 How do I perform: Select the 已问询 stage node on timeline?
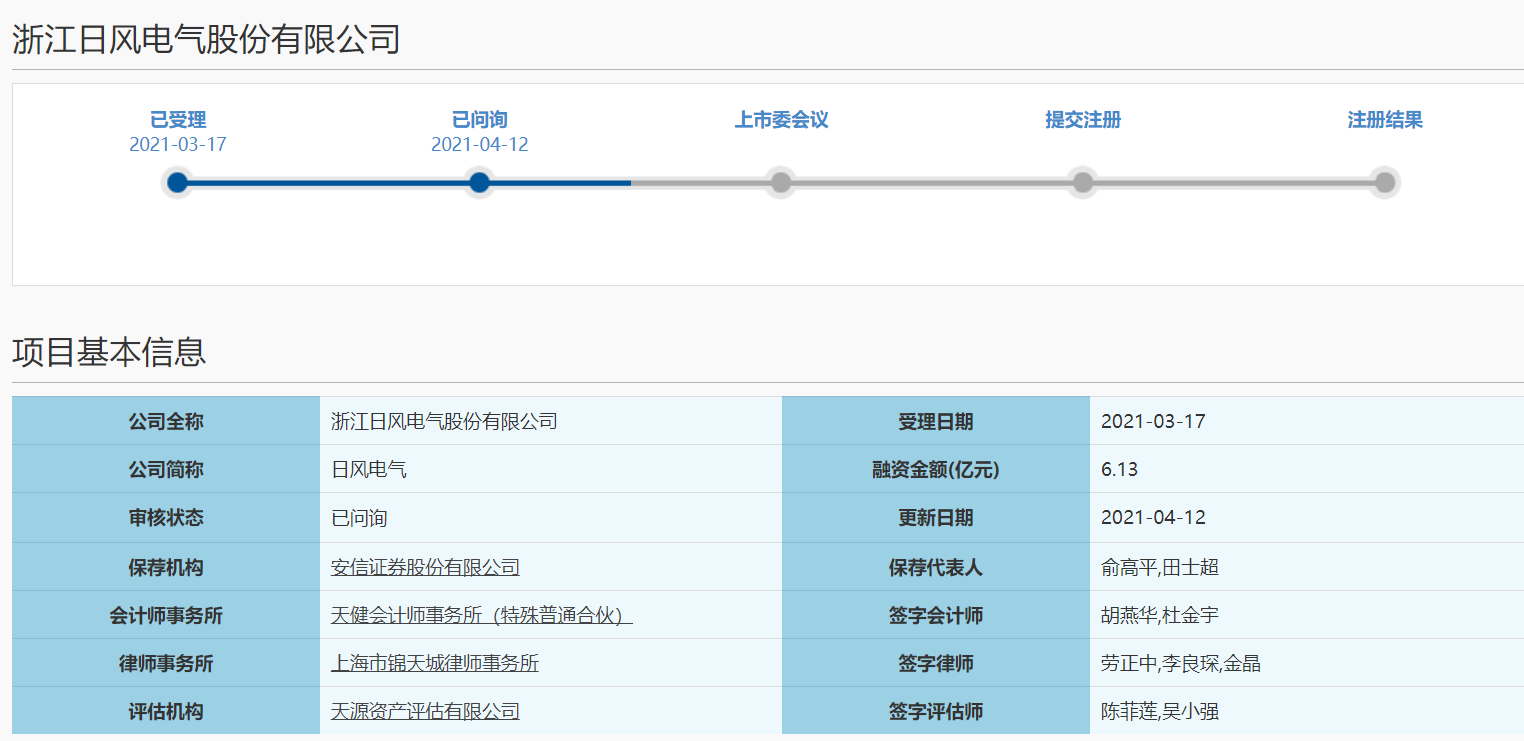pos(478,183)
